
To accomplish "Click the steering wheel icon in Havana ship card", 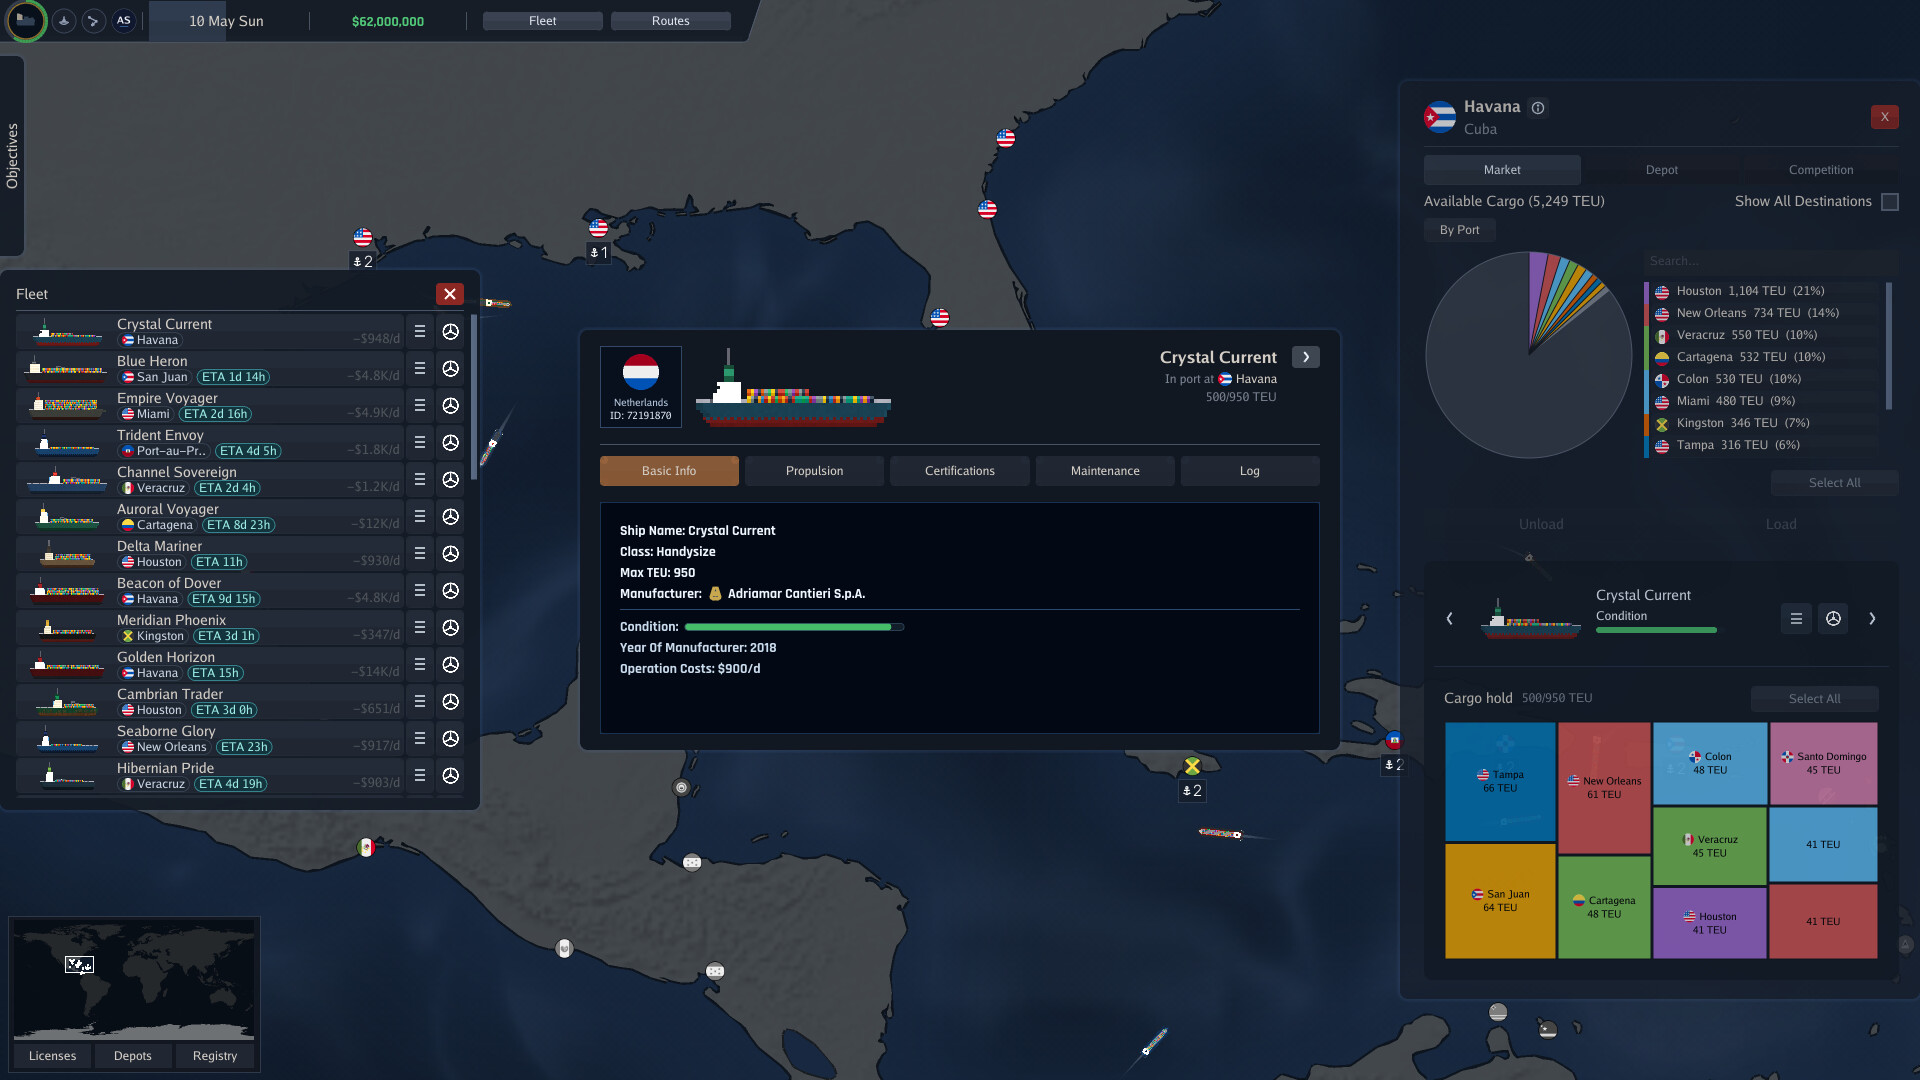I will pyautogui.click(x=1833, y=619).
